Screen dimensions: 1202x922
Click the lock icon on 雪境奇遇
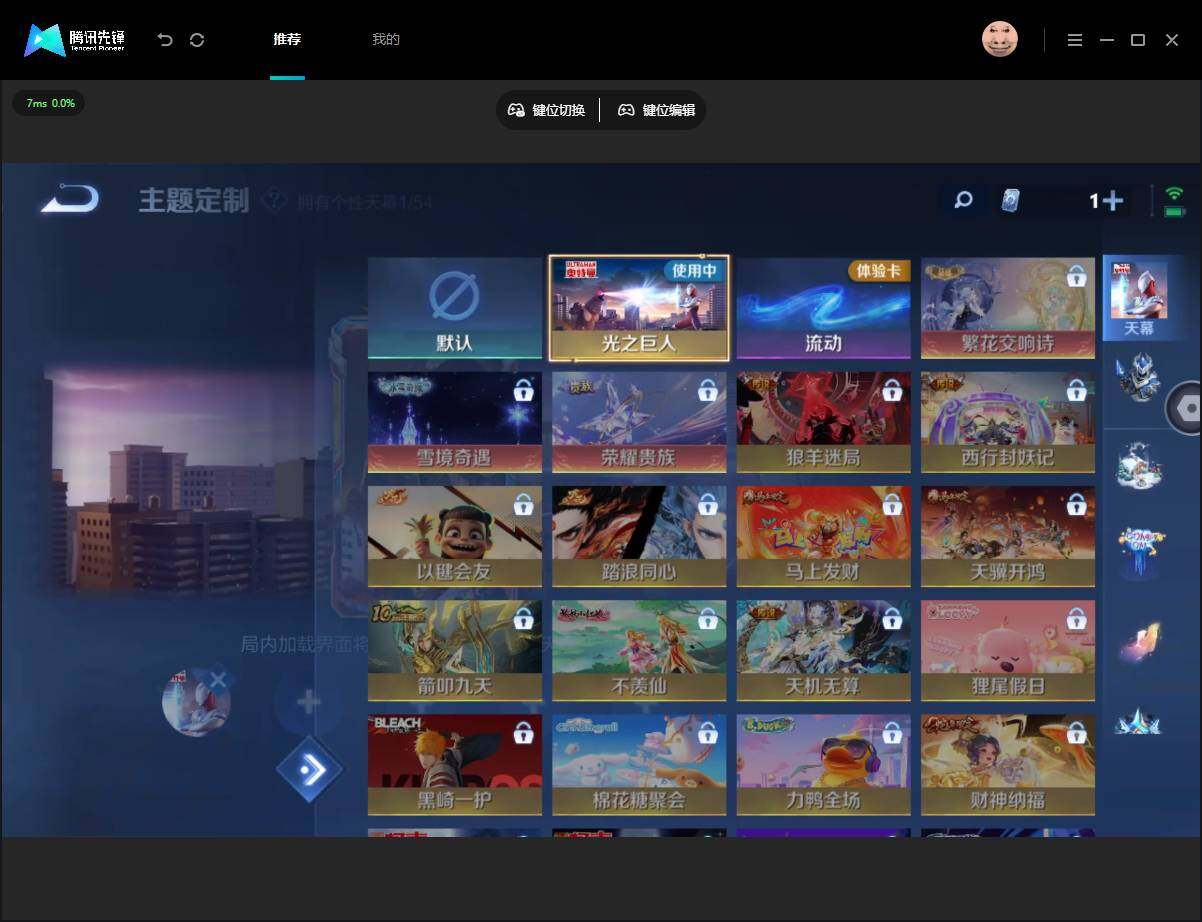click(x=523, y=391)
